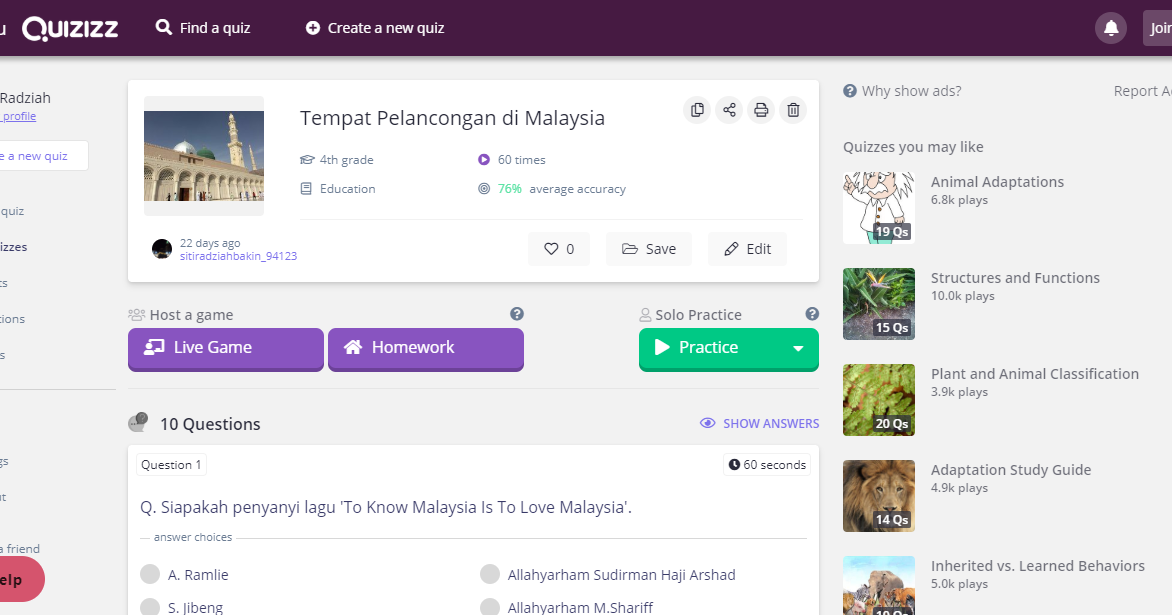Click the Why show ads? link
The width and height of the screenshot is (1172, 615).
pos(902,91)
